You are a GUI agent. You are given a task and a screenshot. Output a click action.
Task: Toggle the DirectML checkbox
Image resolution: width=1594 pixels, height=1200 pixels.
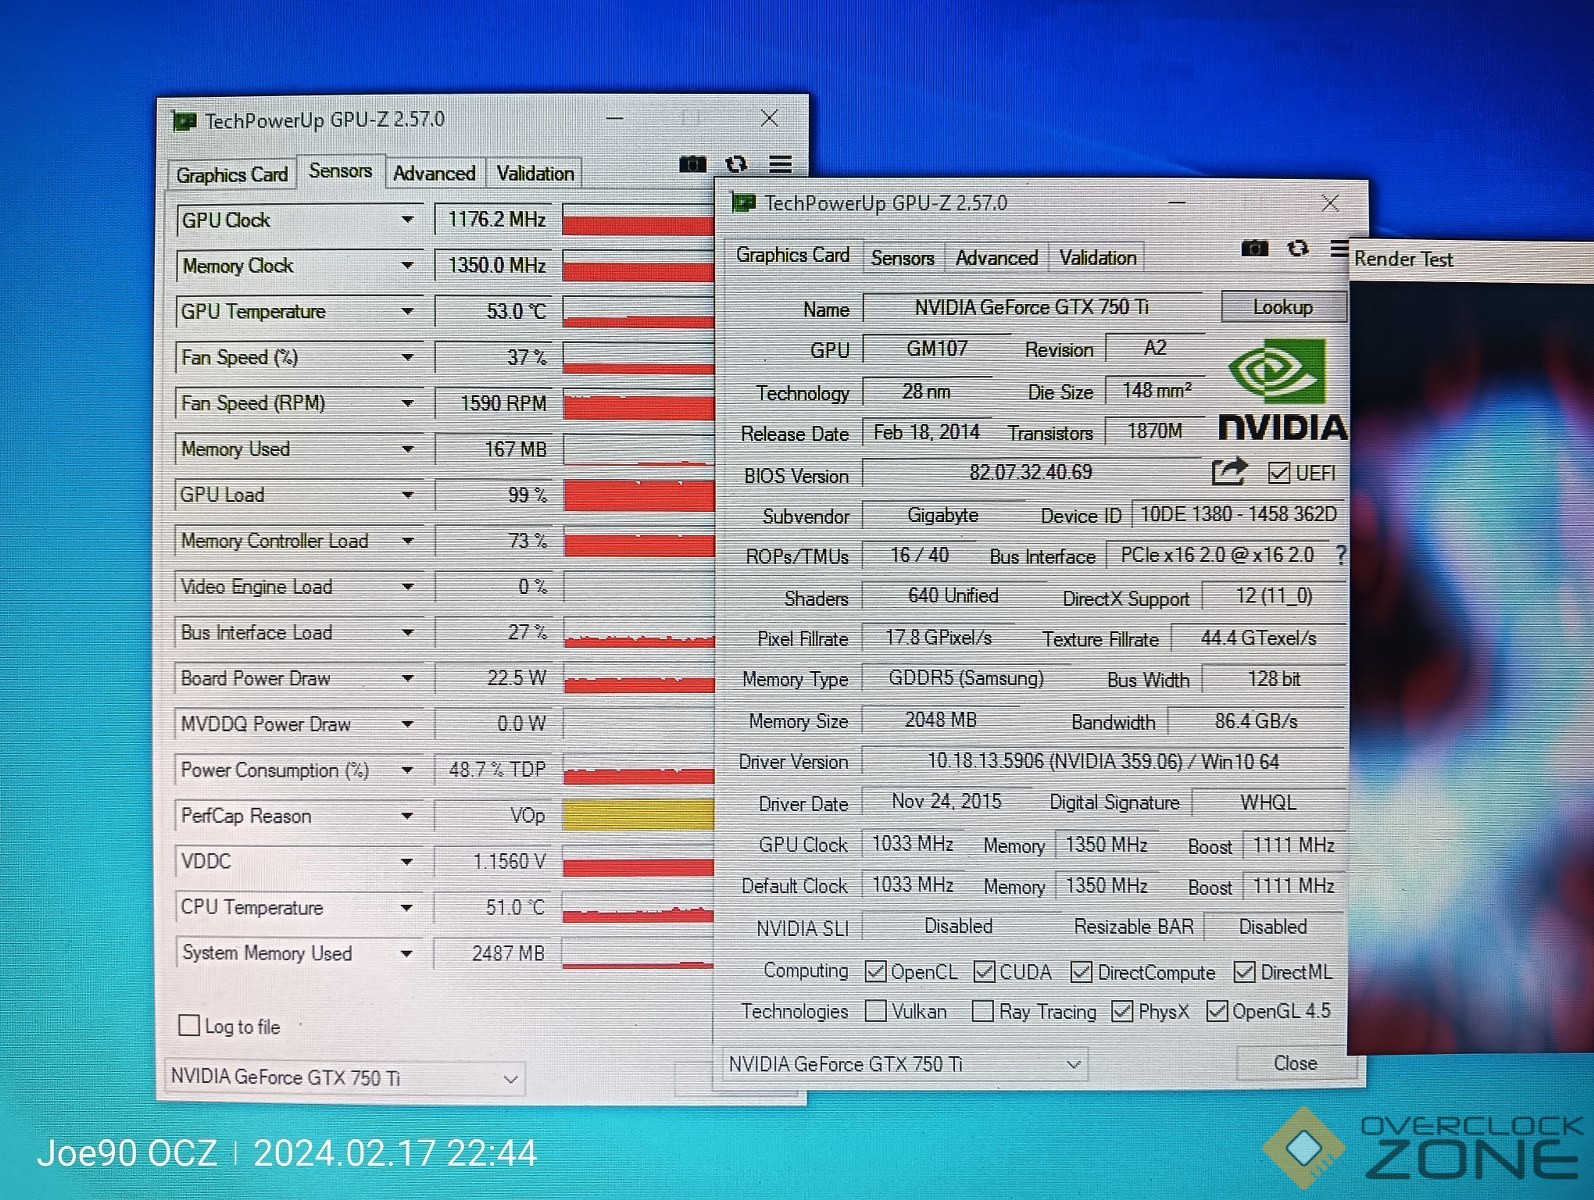pos(1244,971)
